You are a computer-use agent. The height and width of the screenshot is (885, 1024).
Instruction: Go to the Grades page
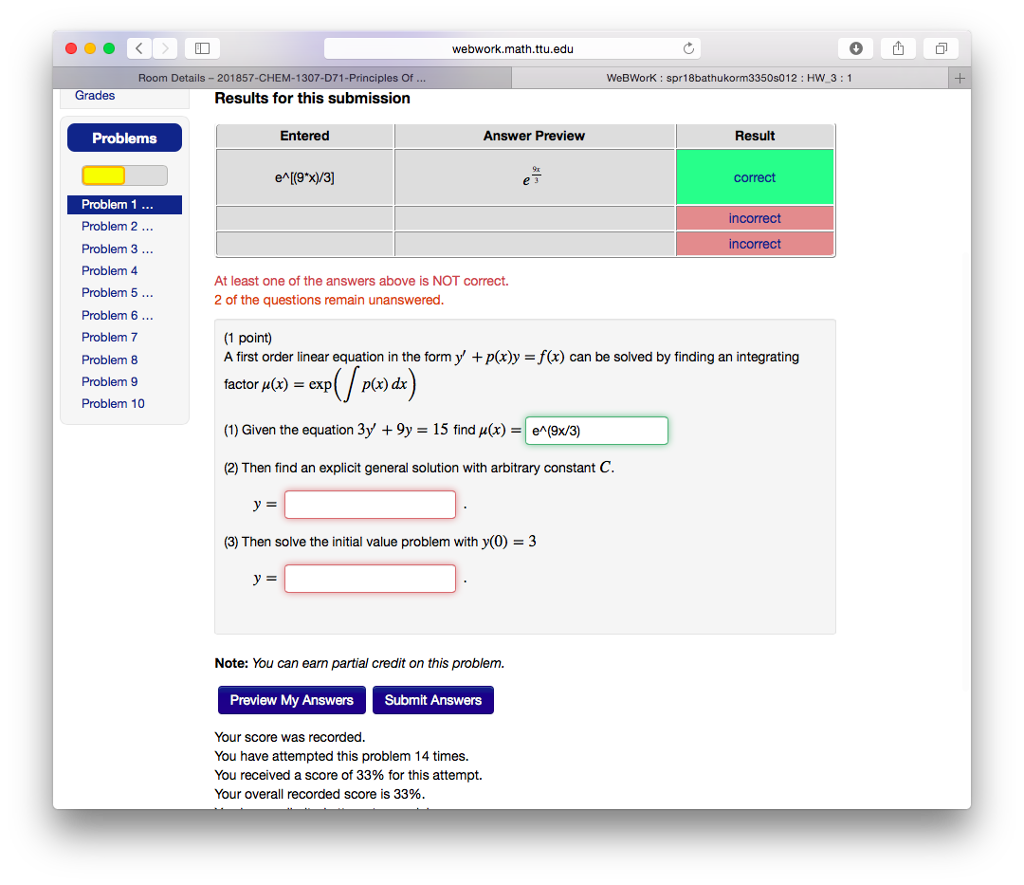tap(94, 95)
